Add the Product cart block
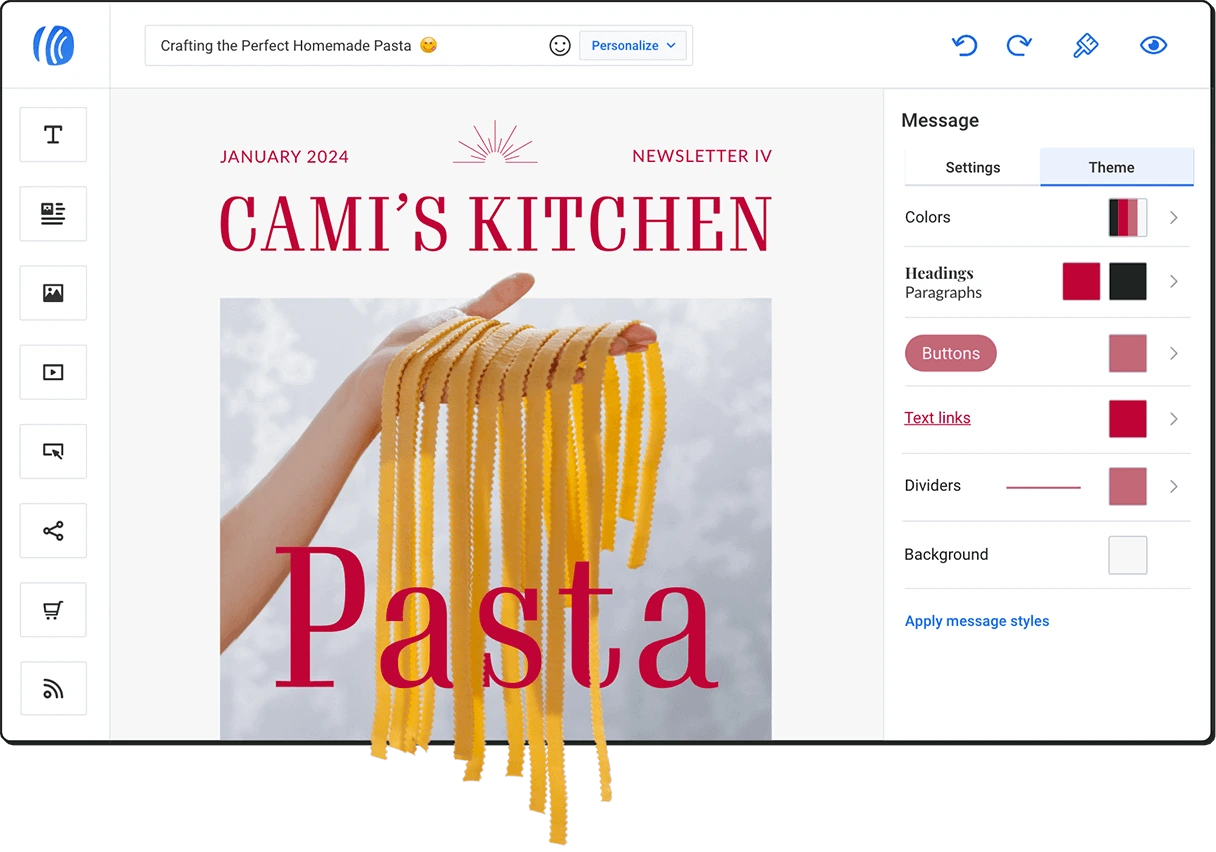This screenshot has height=852, width=1216. click(53, 610)
